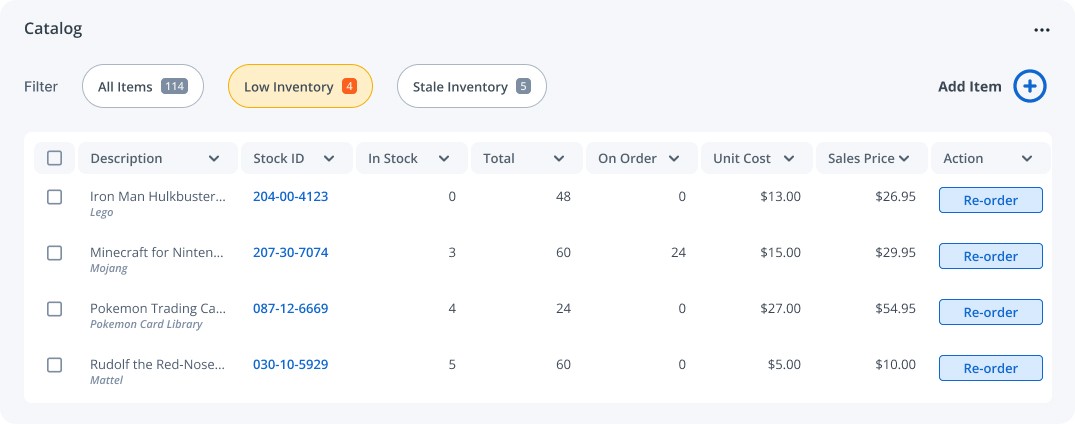Expand the Description column dropdown

[x=214, y=158]
